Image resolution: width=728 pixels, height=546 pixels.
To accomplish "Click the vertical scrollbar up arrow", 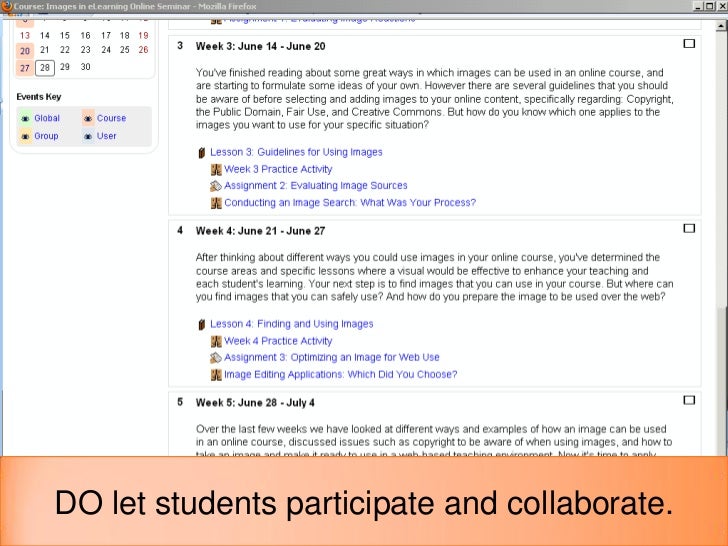I will 722,26.
